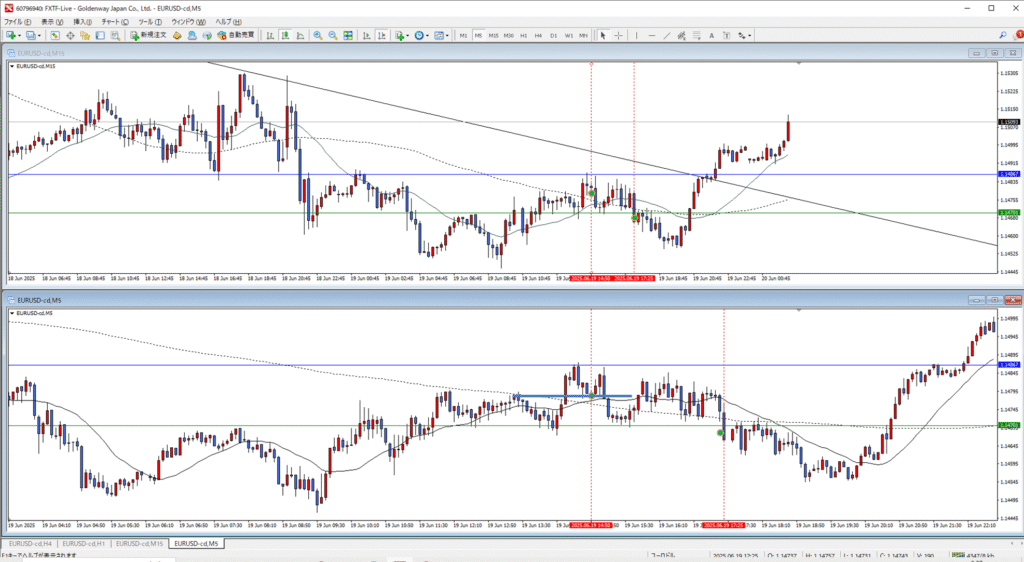The height and width of the screenshot is (562, 1024).
Task: Click the zoom out magnifier icon
Action: (x=331, y=35)
